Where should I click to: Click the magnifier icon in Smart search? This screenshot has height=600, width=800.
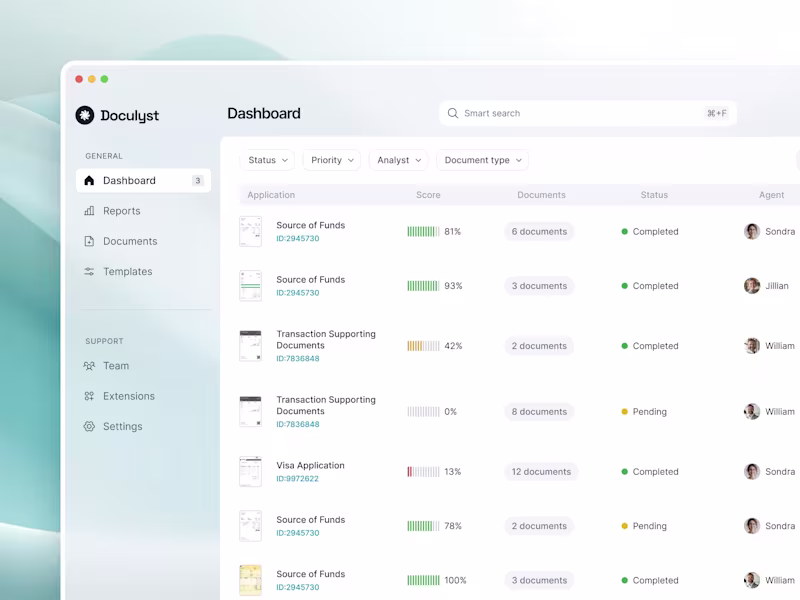click(453, 113)
